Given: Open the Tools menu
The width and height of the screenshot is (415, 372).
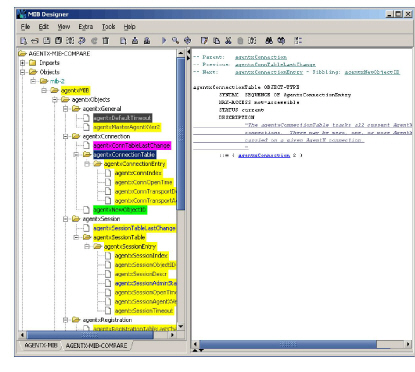Looking at the screenshot, I should [108, 27].
